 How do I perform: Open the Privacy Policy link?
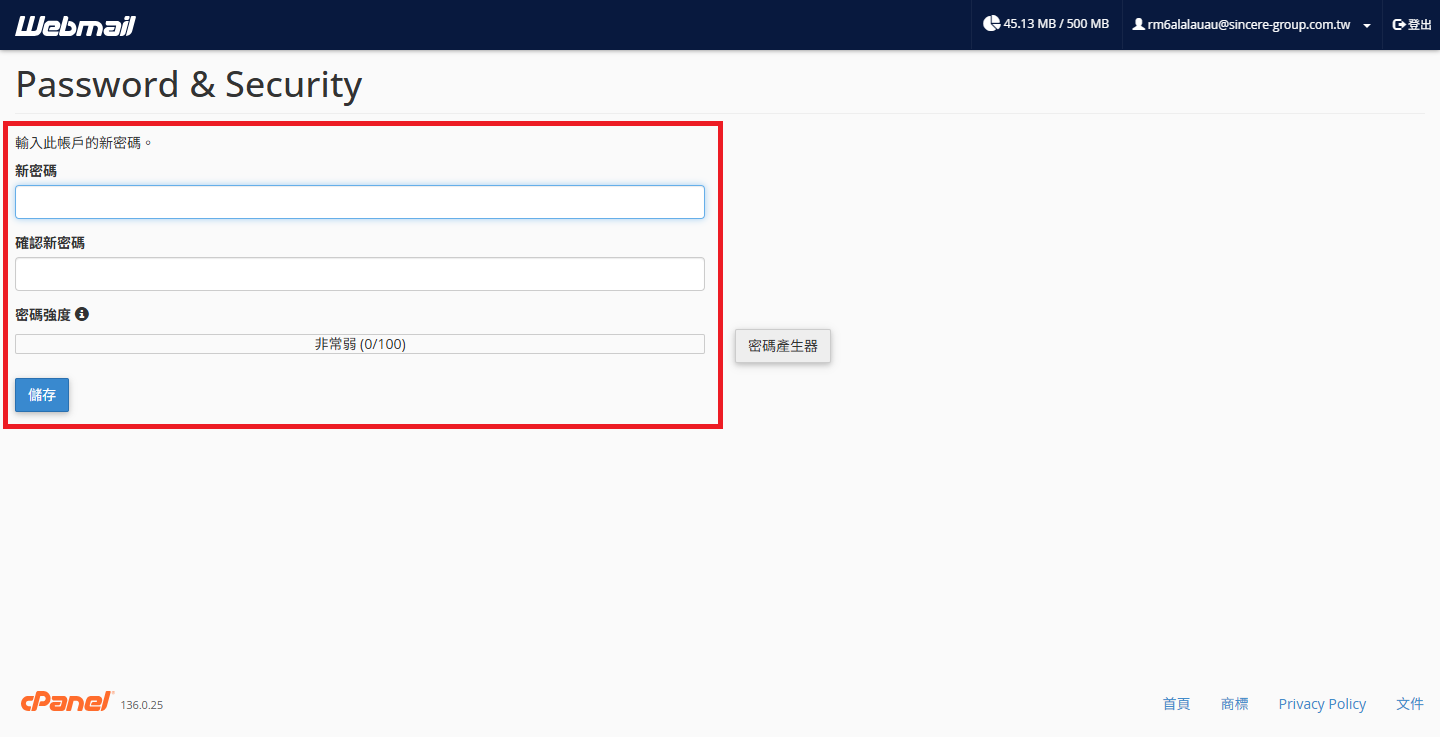click(1322, 704)
